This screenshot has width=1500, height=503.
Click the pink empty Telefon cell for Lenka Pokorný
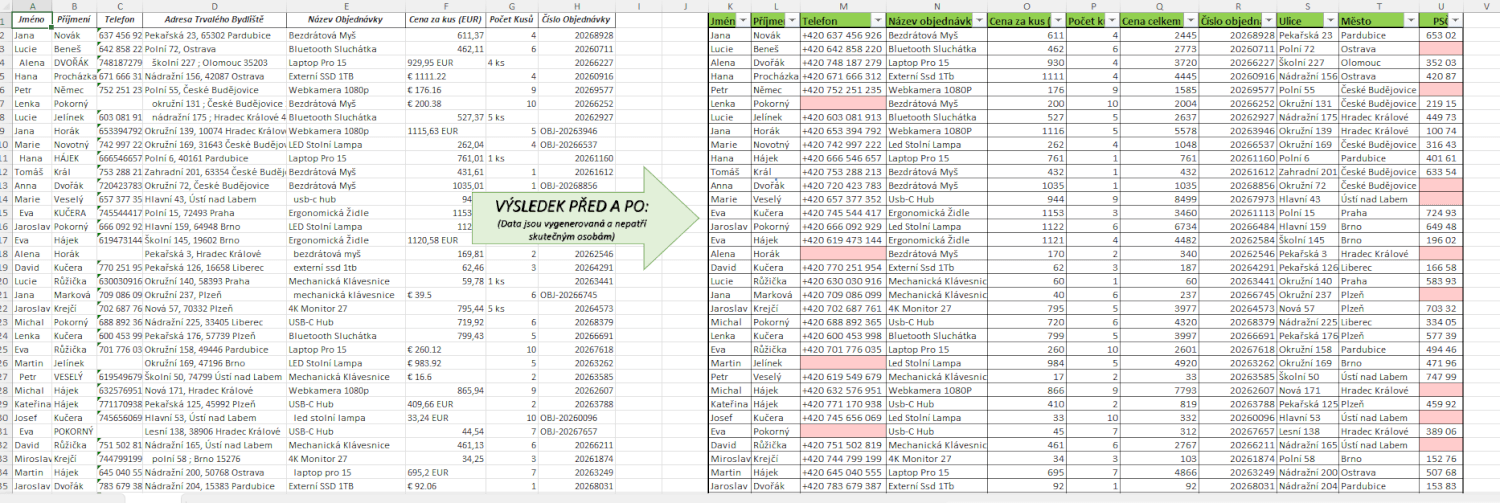click(843, 103)
